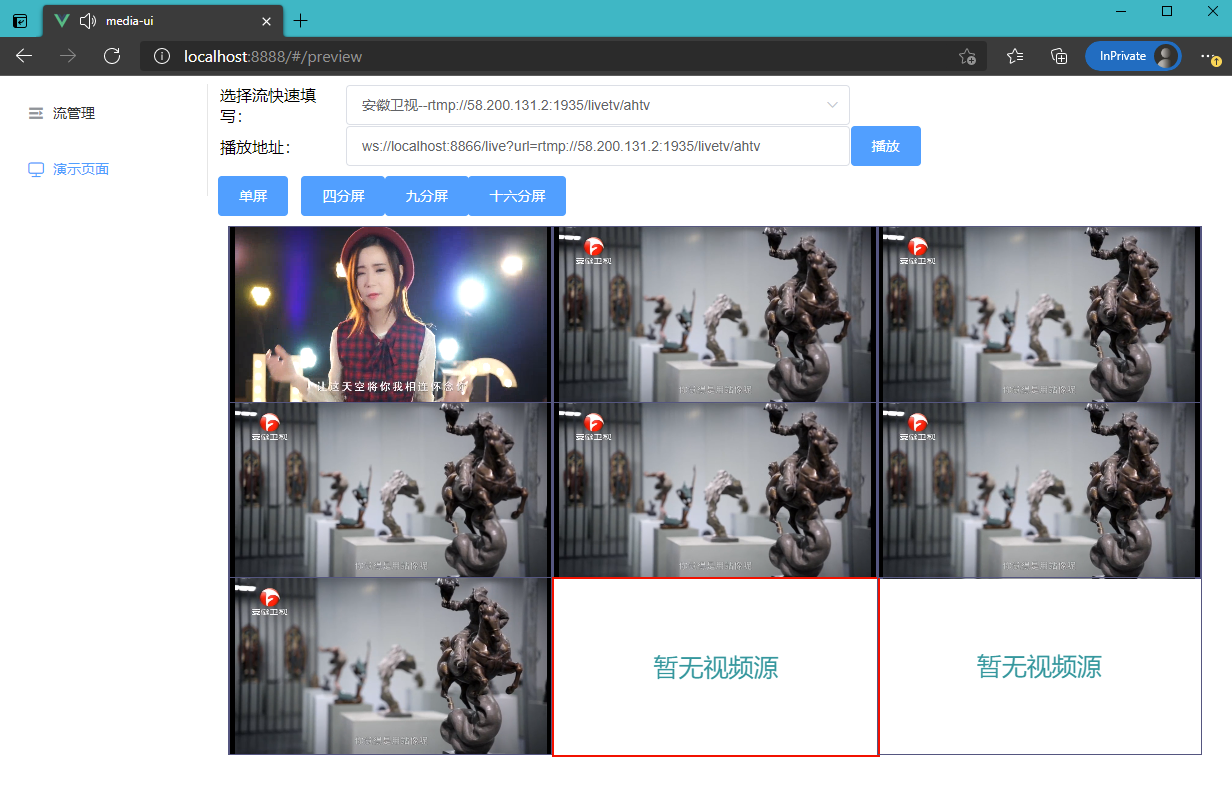Click the site information icon in address bar

point(162,56)
